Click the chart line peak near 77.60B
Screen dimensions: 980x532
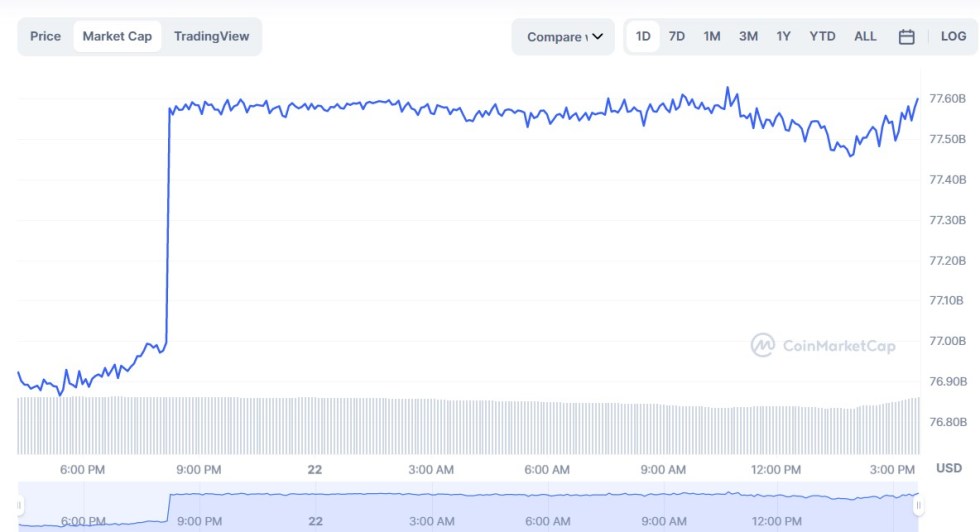pos(728,89)
